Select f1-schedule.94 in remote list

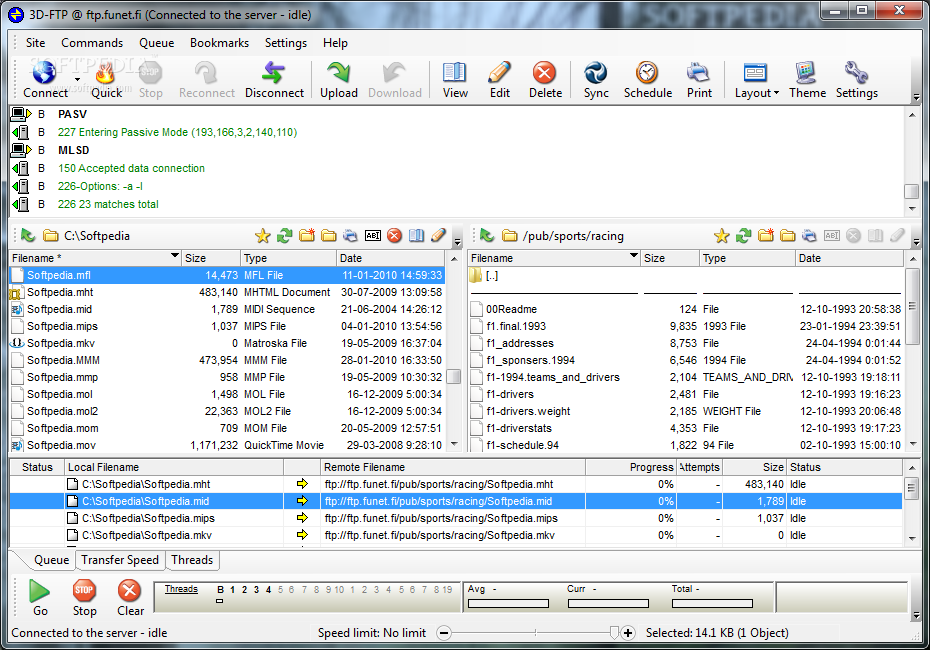point(686,445)
